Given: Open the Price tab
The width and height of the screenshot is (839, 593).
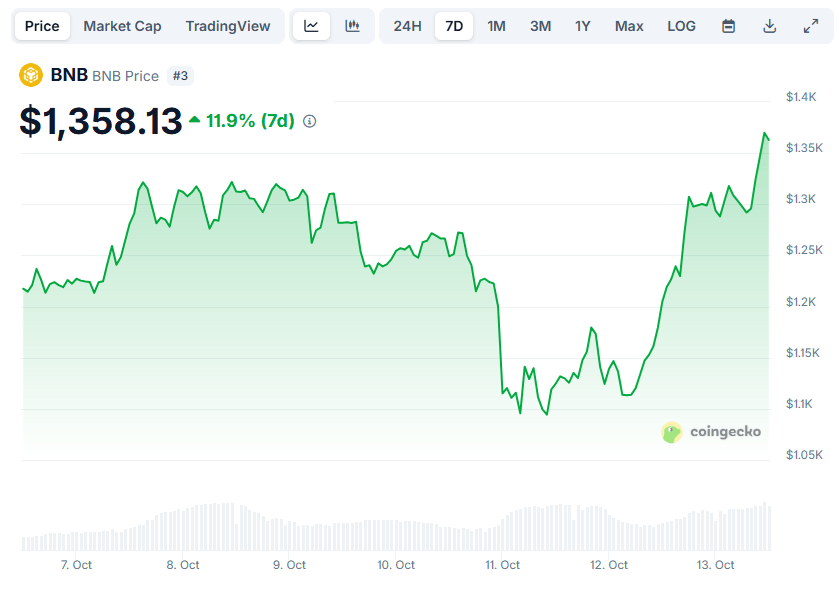Looking at the screenshot, I should [42, 26].
